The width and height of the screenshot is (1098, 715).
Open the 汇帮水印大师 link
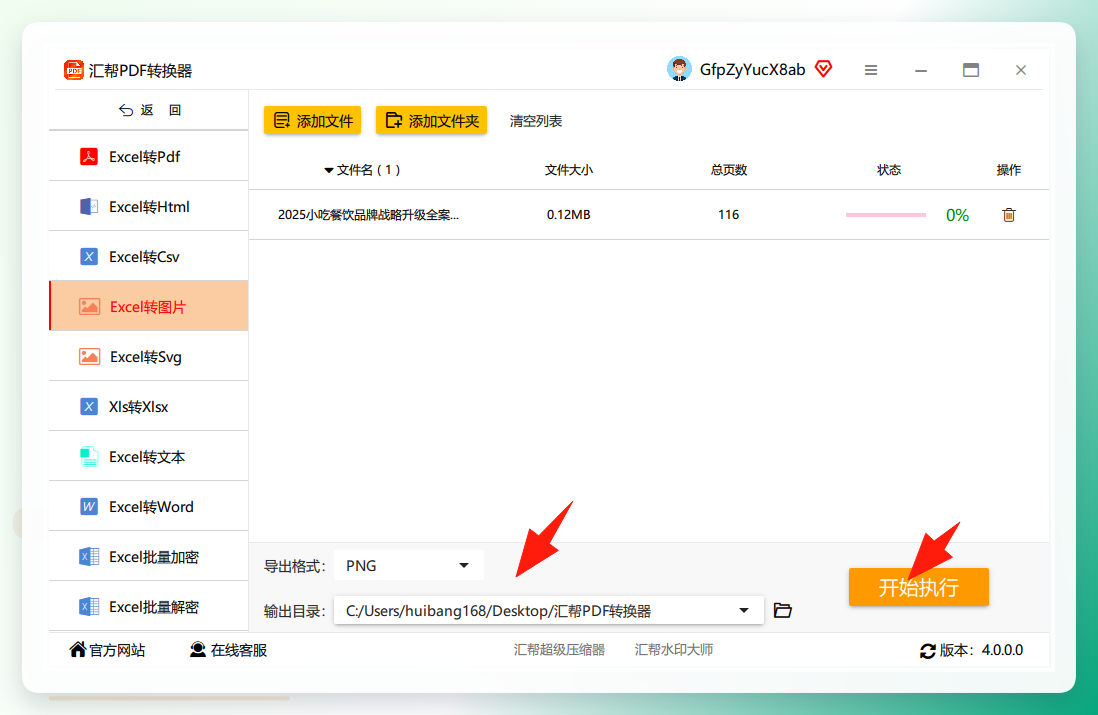674,650
